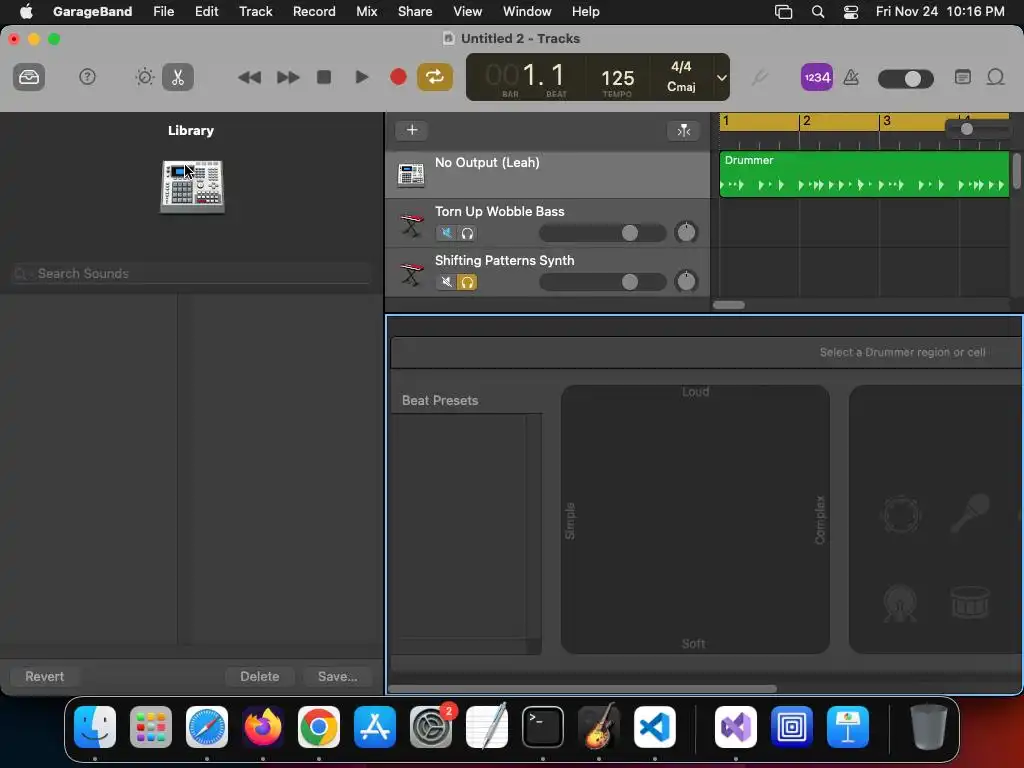Click the Rewind button
1024x768 pixels.
249,78
